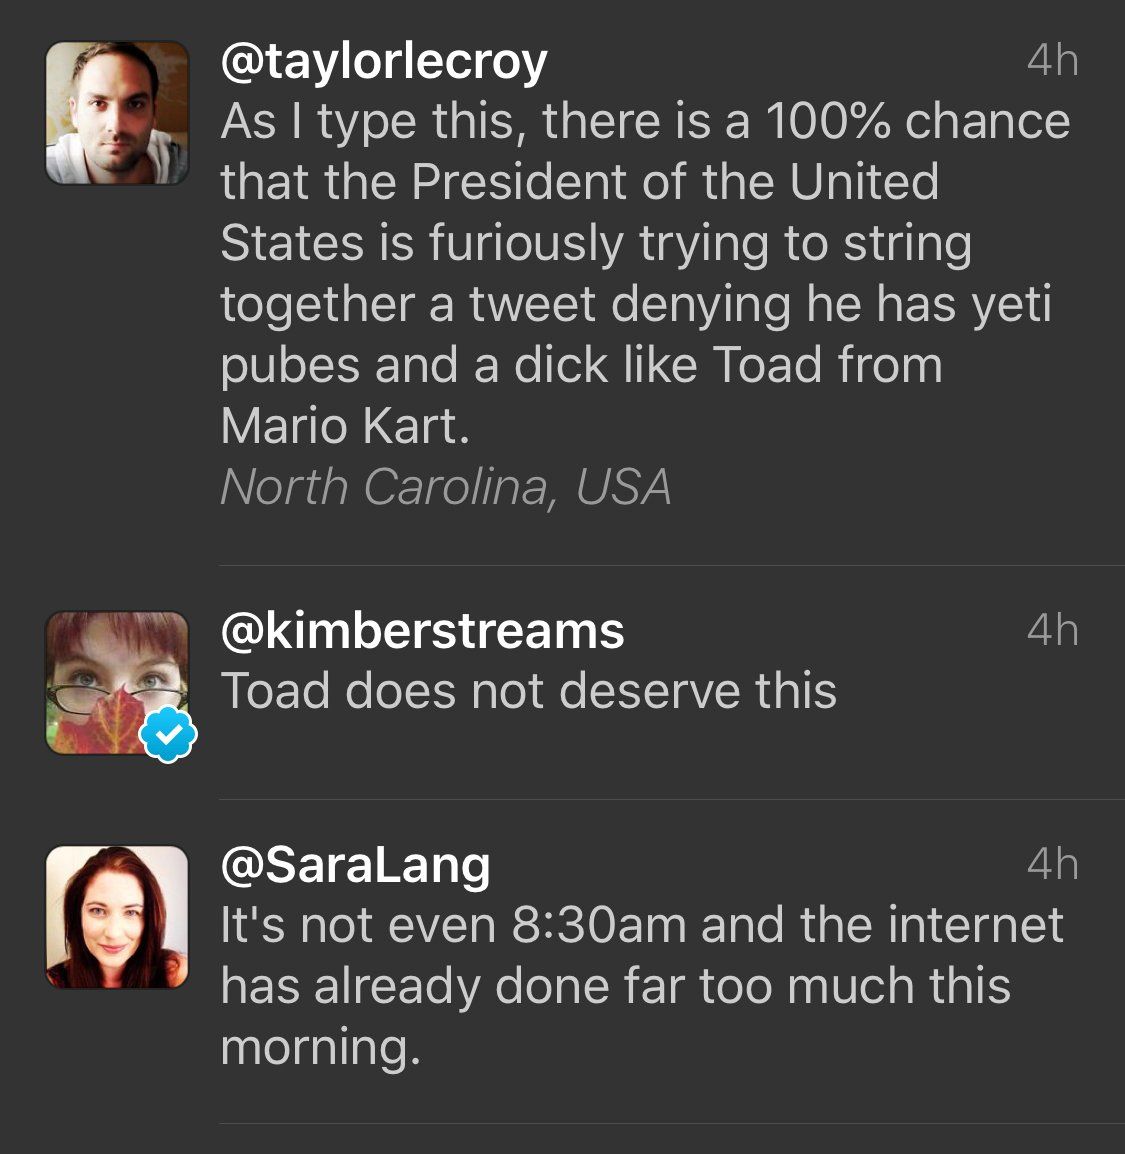Open SaraLang's profile photo
Viewport: 1125px width, 1154px height.
(117, 916)
